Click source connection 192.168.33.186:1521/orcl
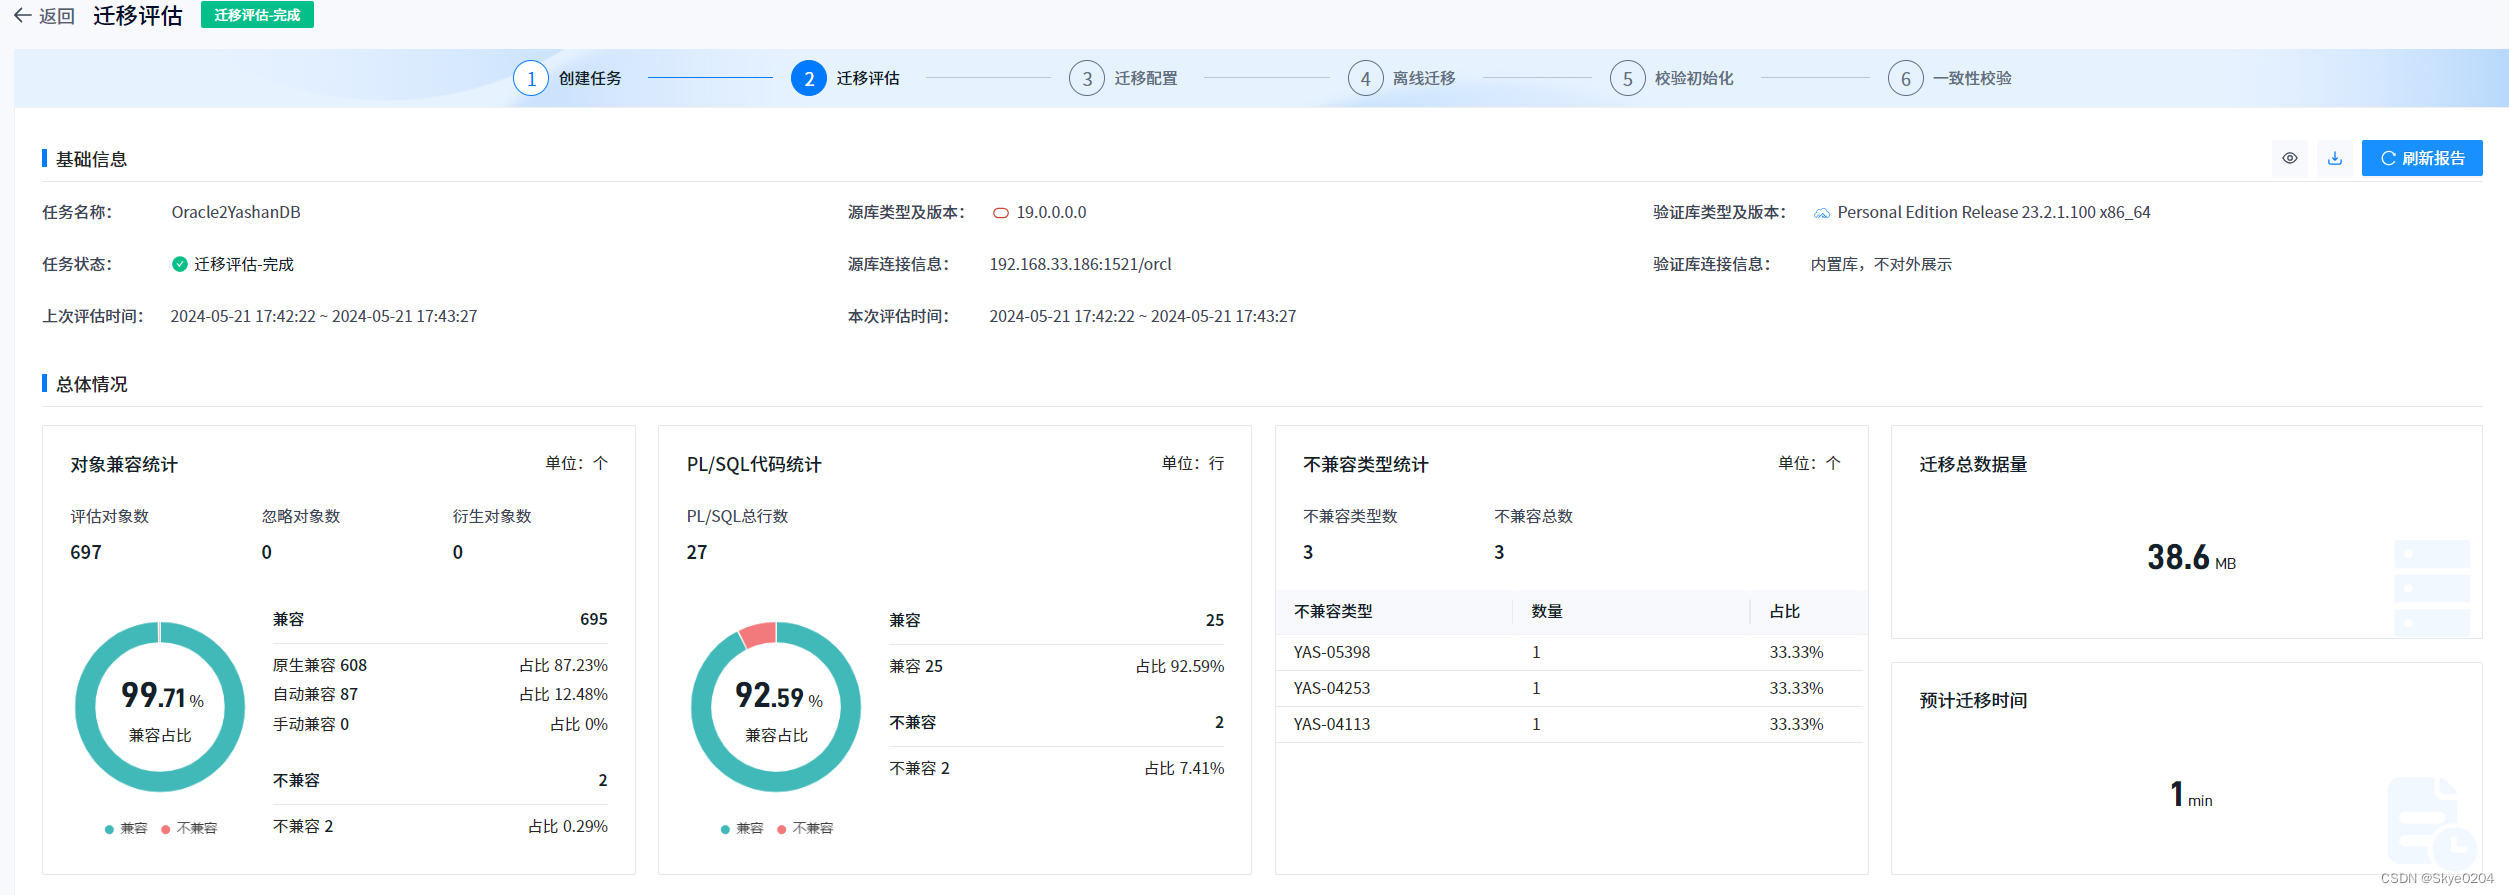Viewport: 2509px width, 895px height. [x=1080, y=264]
